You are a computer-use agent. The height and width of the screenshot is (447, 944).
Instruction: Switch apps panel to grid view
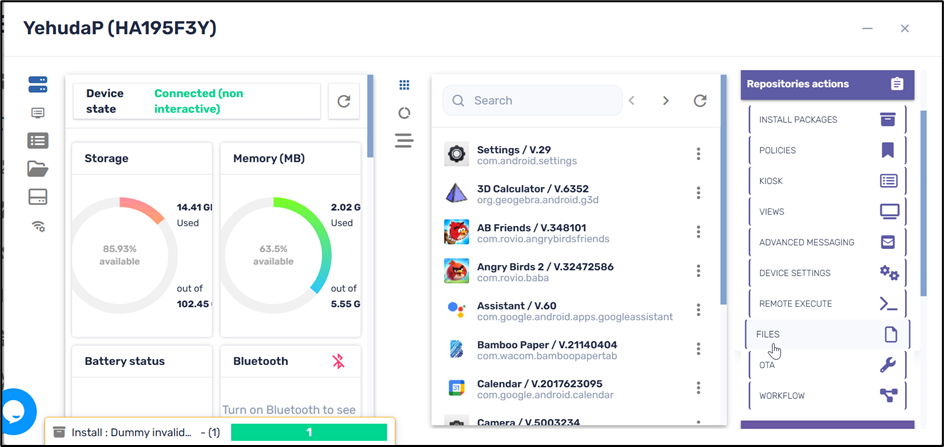click(405, 85)
